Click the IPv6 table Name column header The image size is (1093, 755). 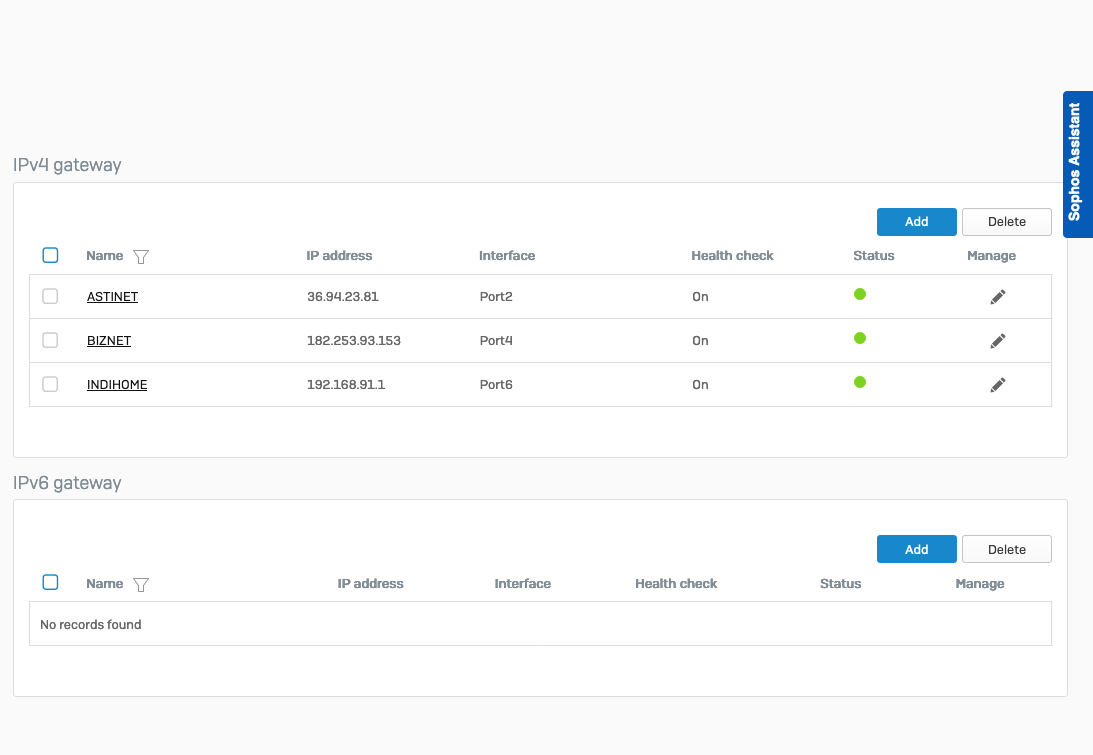[x=105, y=584]
